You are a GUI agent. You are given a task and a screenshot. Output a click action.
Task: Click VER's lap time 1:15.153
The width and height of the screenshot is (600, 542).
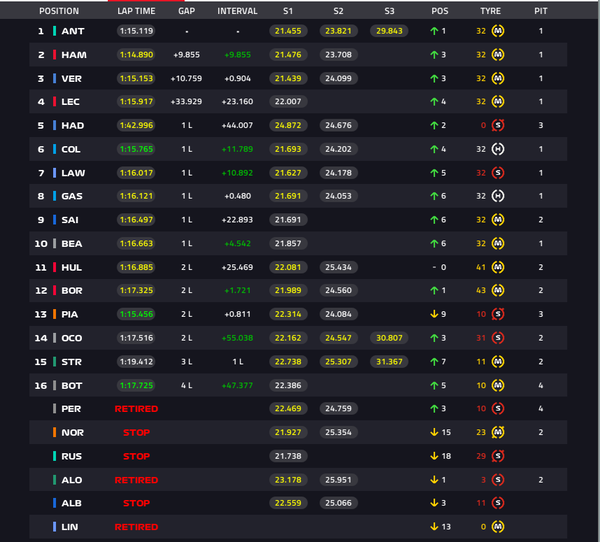(x=136, y=78)
